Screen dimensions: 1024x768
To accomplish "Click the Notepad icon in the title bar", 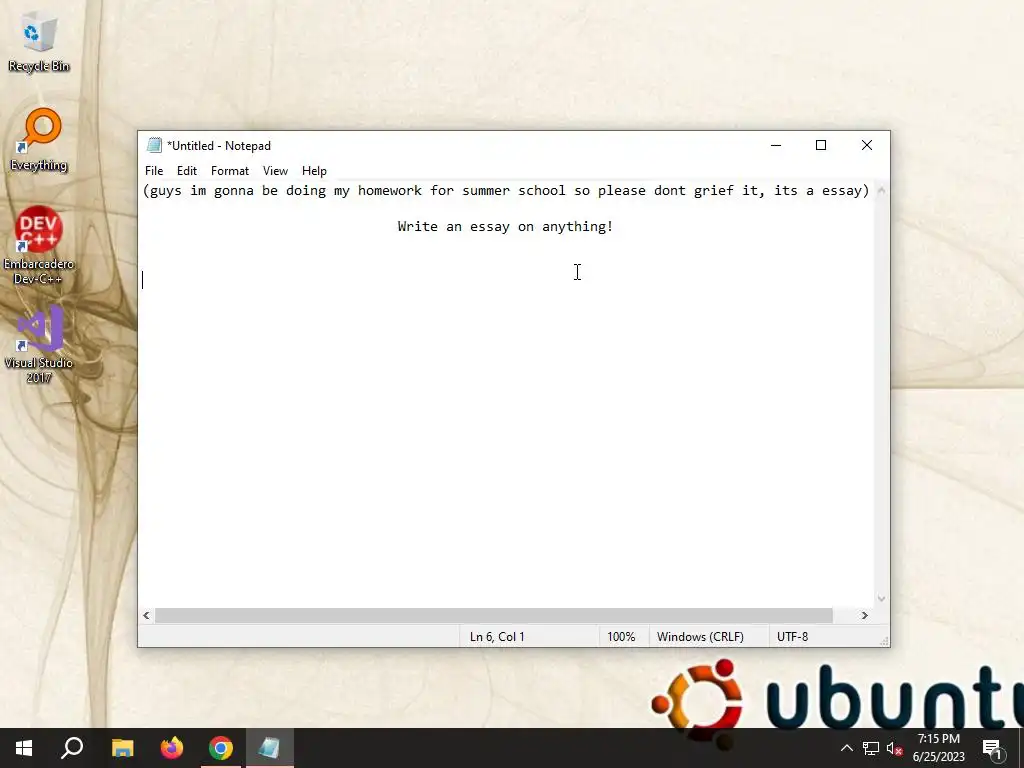I will coord(154,145).
